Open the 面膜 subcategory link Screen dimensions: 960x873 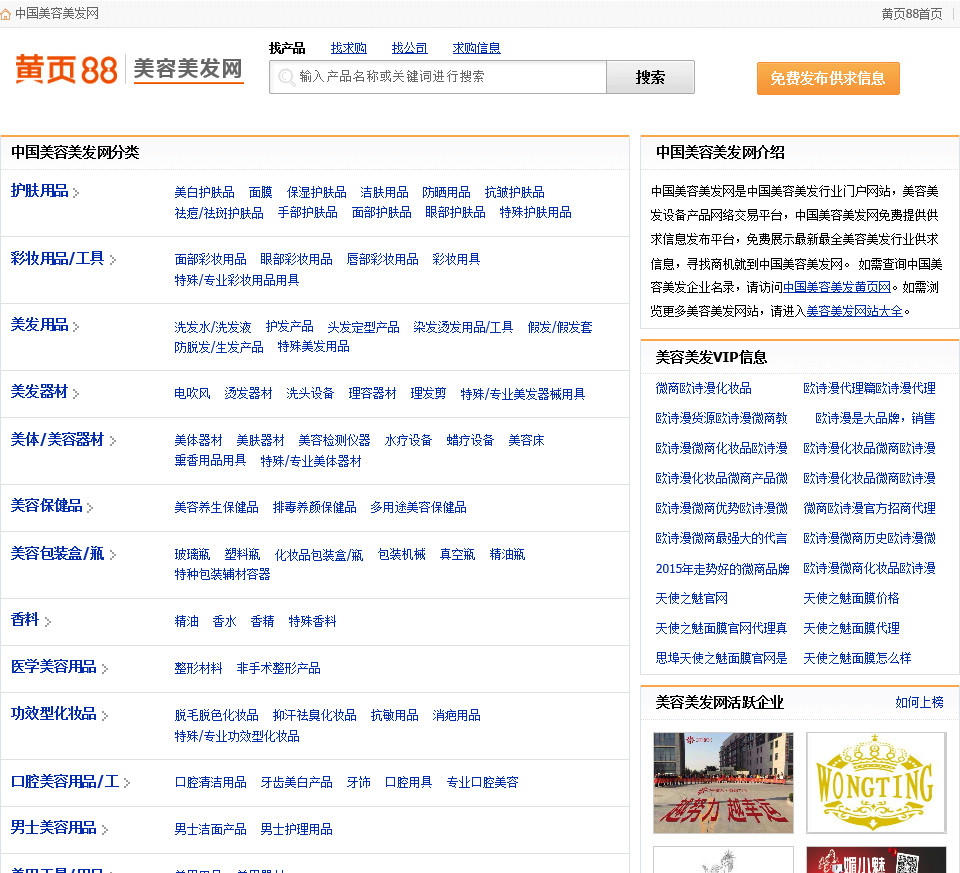pyautogui.click(x=260, y=192)
